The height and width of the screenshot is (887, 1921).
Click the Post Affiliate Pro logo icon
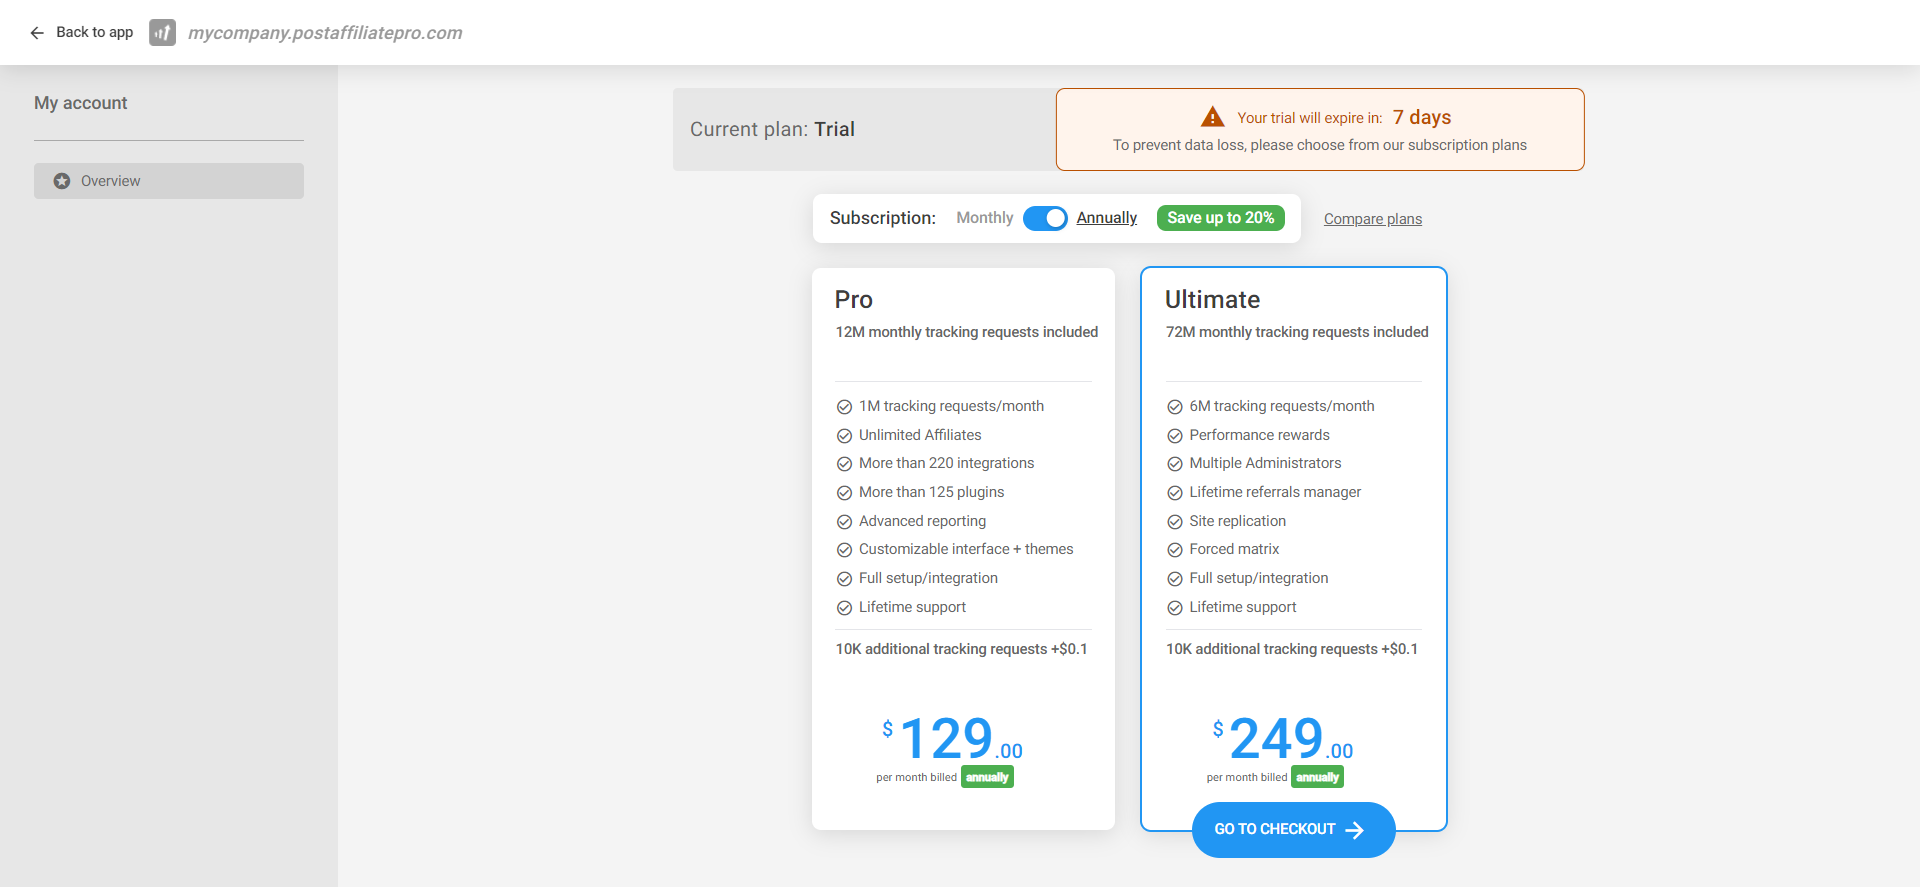point(162,33)
